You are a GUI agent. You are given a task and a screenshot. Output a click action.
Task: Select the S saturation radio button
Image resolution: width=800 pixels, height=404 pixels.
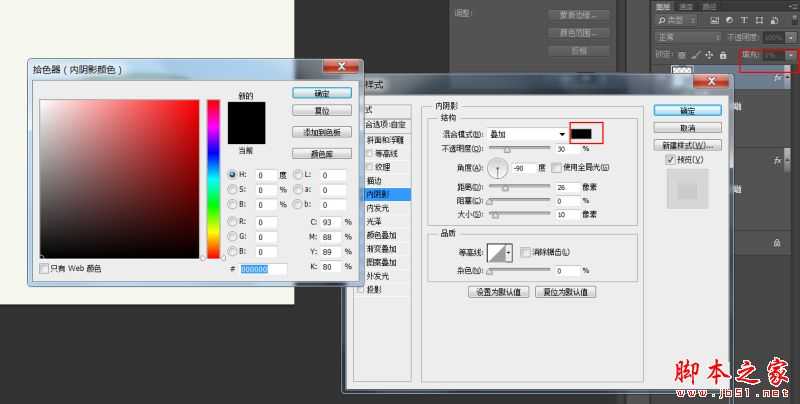234,189
